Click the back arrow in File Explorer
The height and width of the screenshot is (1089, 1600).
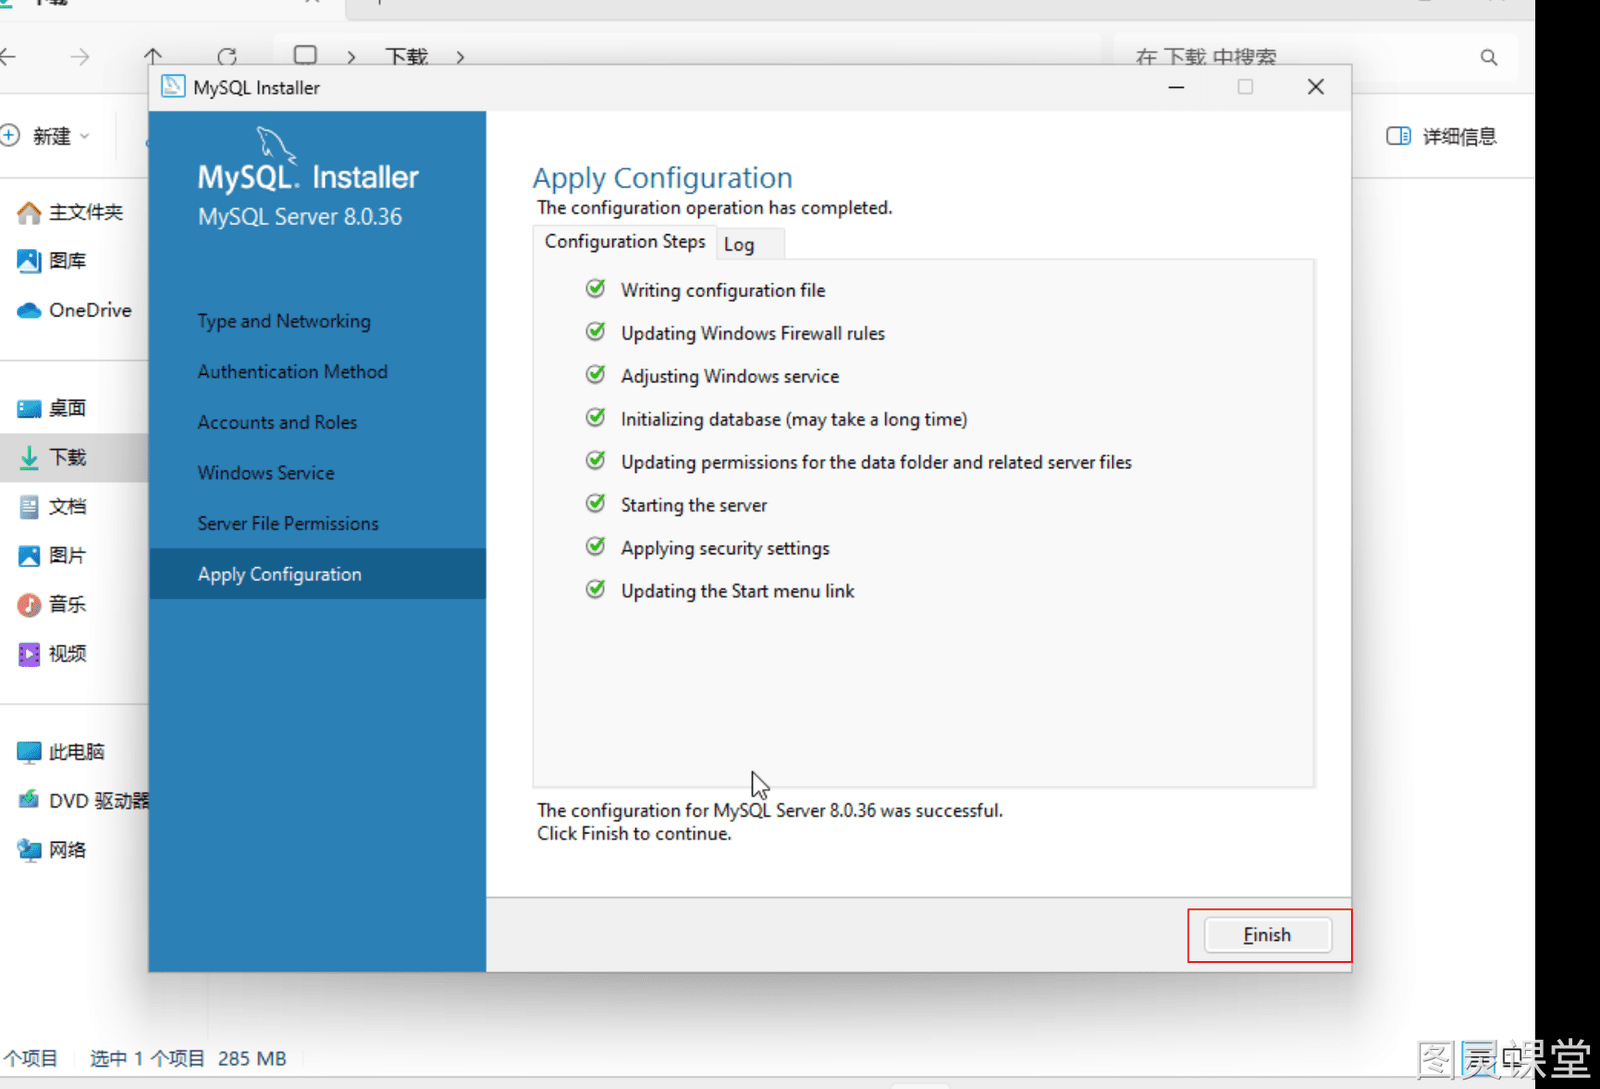tap(8, 57)
